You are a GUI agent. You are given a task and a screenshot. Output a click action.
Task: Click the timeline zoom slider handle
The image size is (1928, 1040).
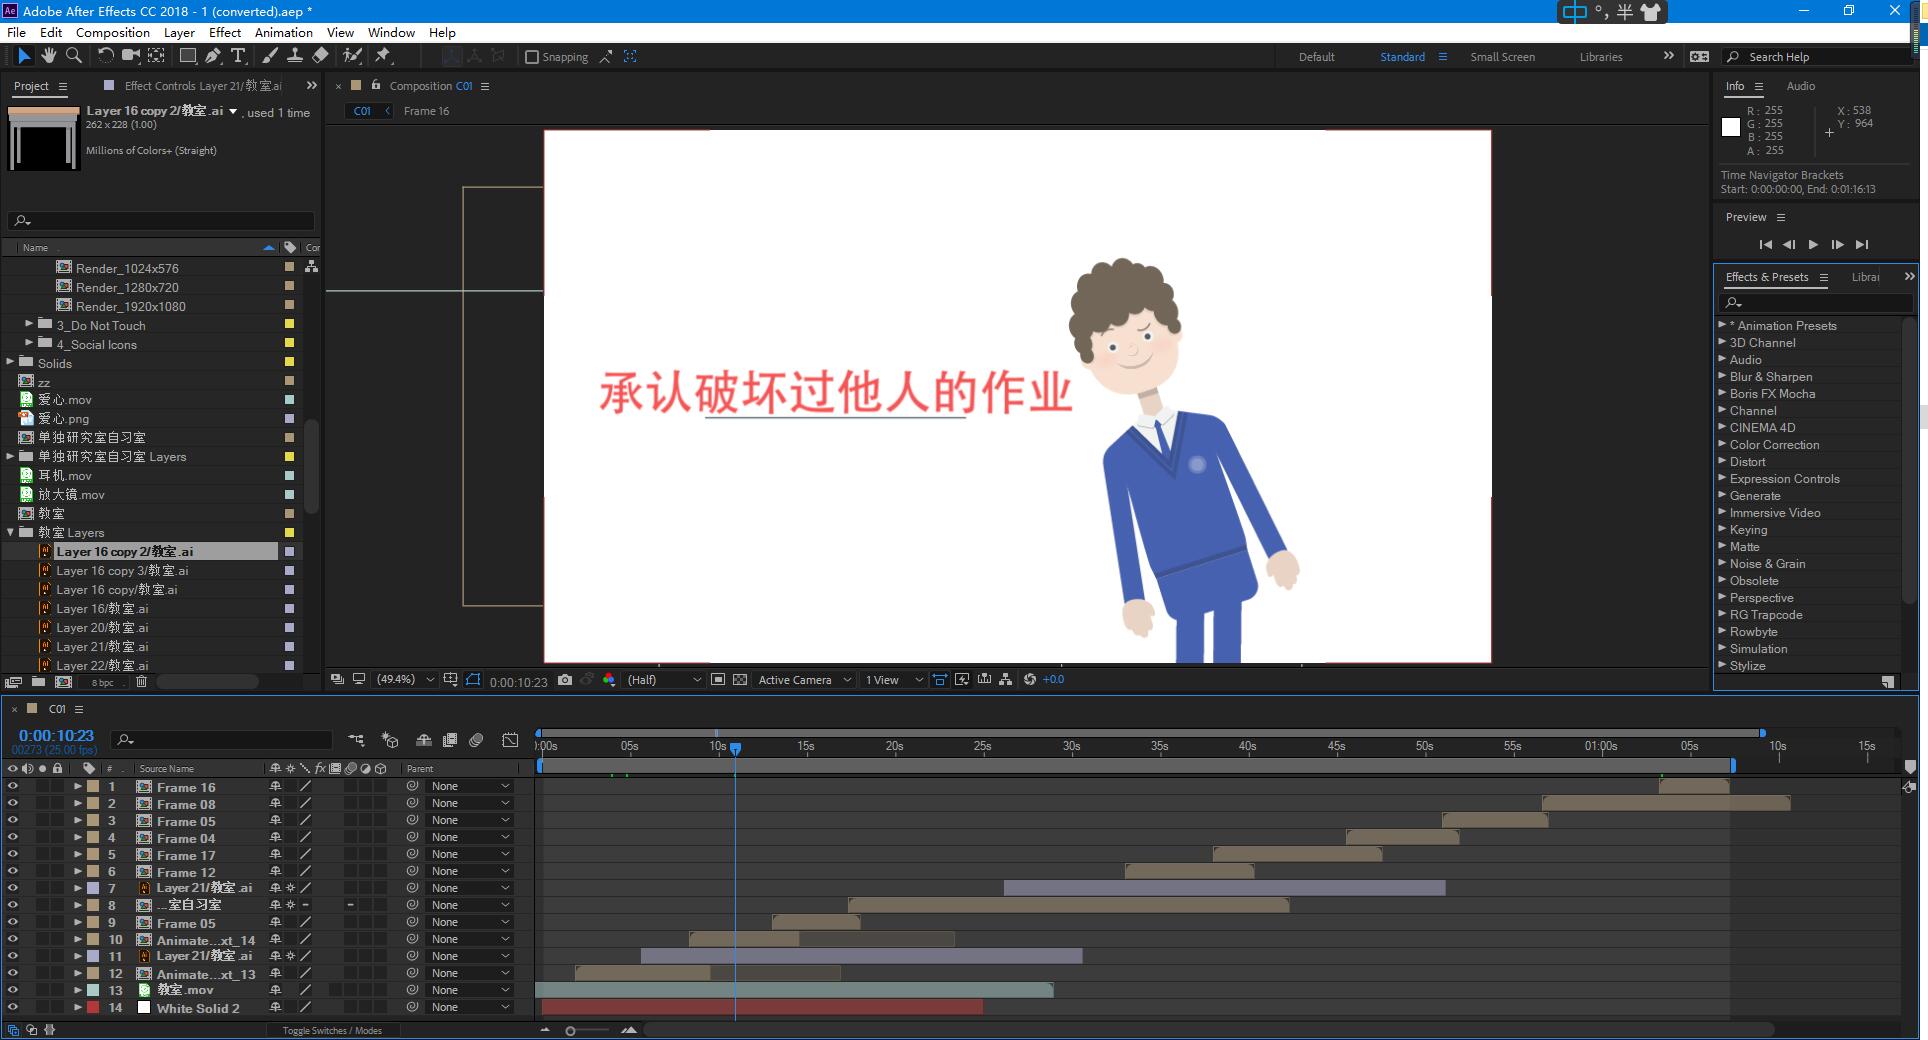click(570, 1030)
